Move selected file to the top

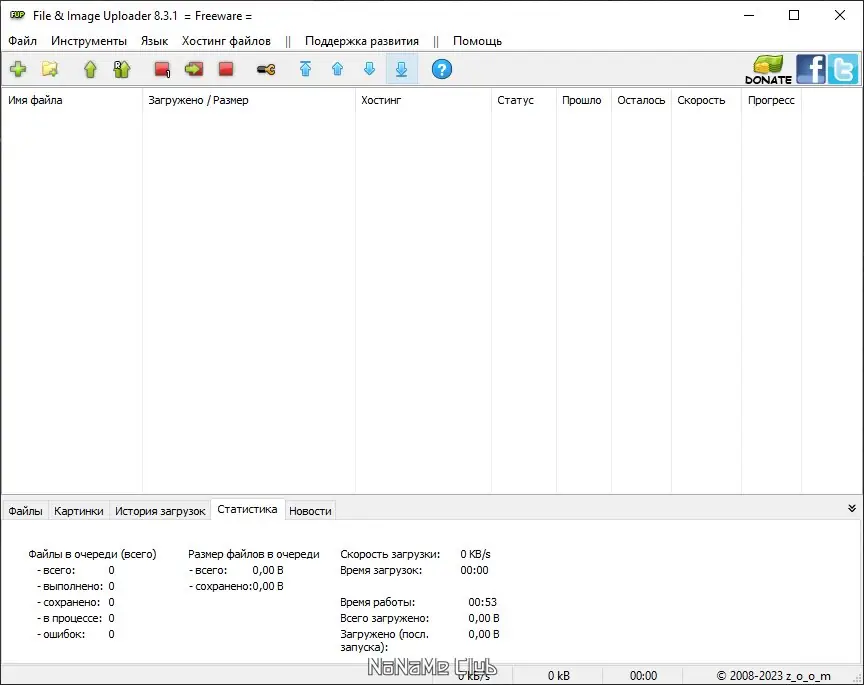point(306,69)
